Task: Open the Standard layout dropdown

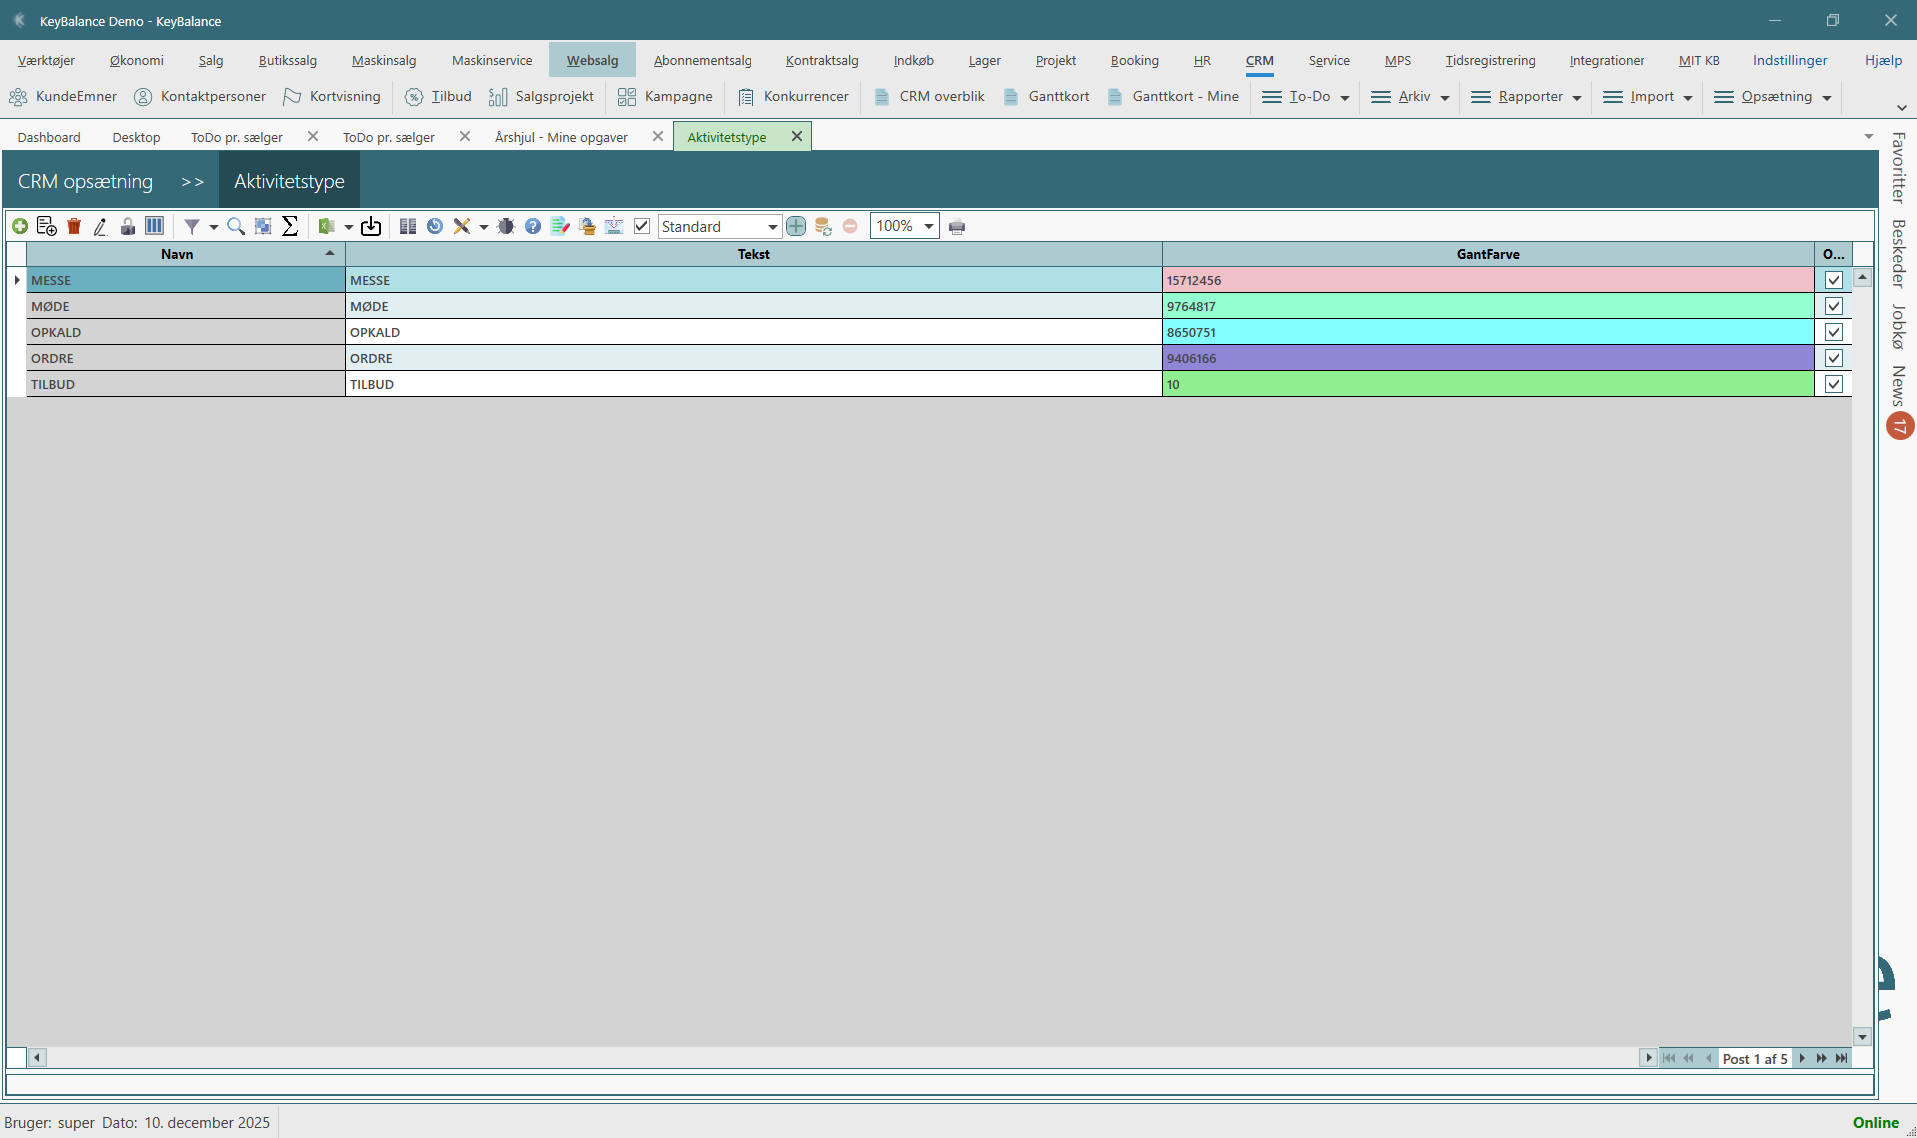Action: click(771, 227)
